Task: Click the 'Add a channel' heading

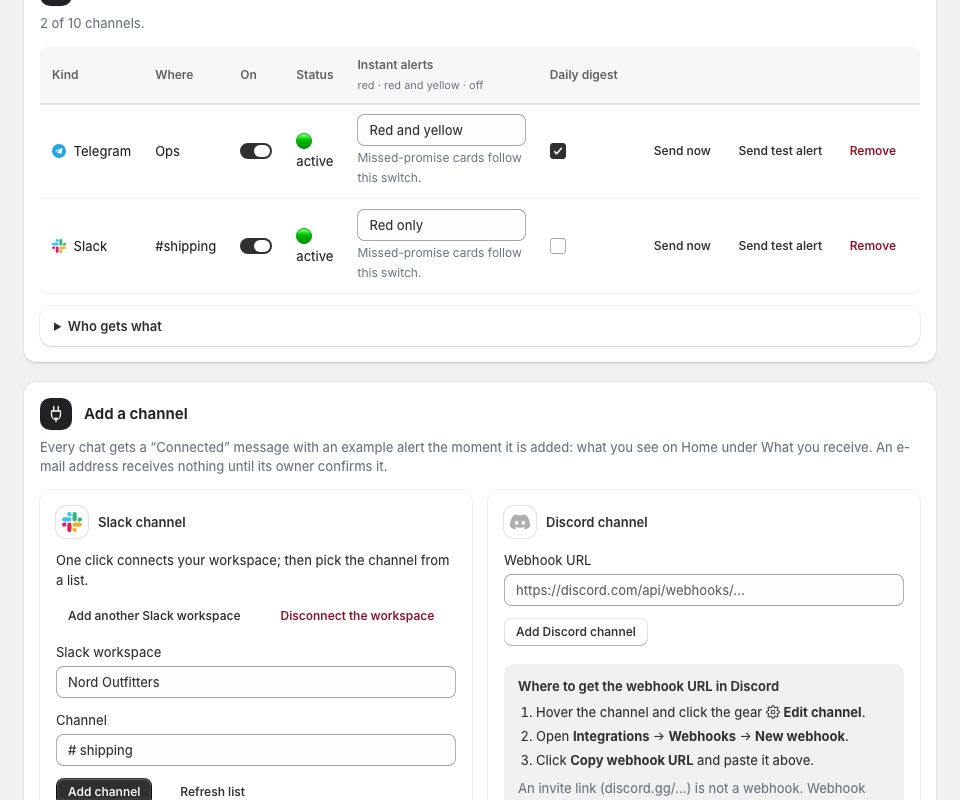Action: click(136, 414)
